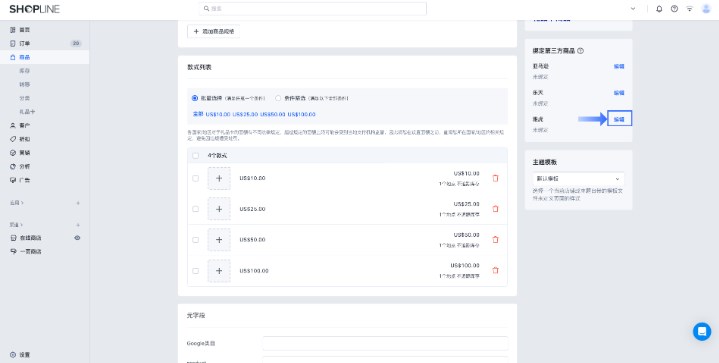Screen dimensions: 719x363
Task: Open the chat support bubble
Action: 702,331
